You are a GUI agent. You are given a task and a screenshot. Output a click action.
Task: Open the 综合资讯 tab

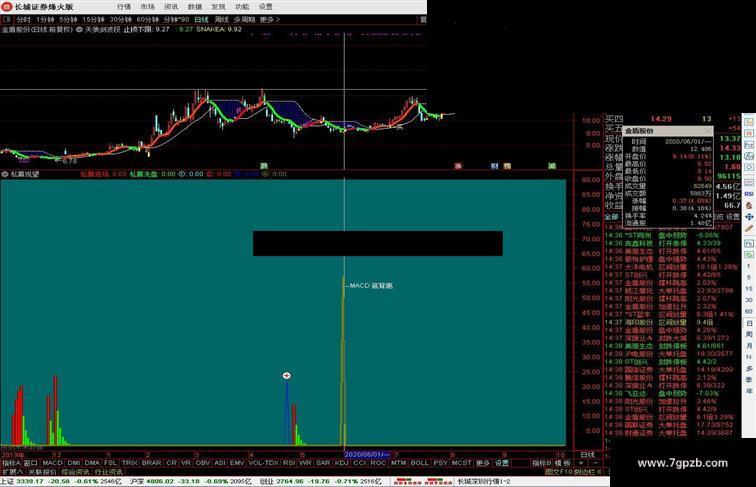point(75,472)
